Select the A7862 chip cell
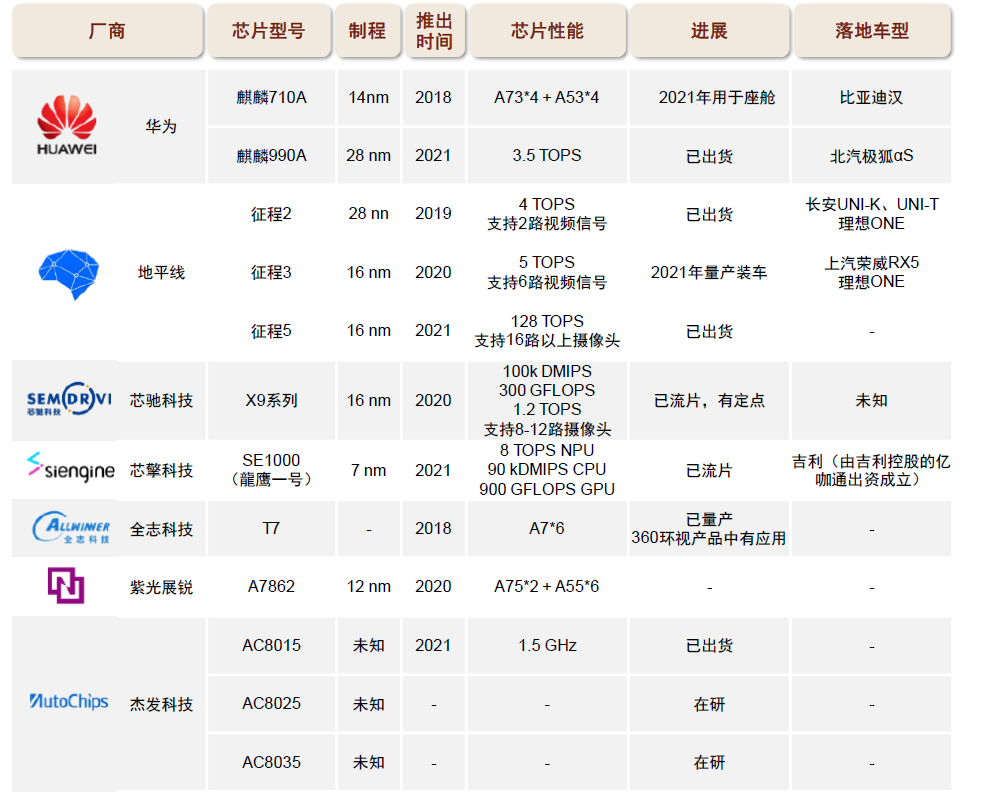This screenshot has width=996, height=794. 271,586
